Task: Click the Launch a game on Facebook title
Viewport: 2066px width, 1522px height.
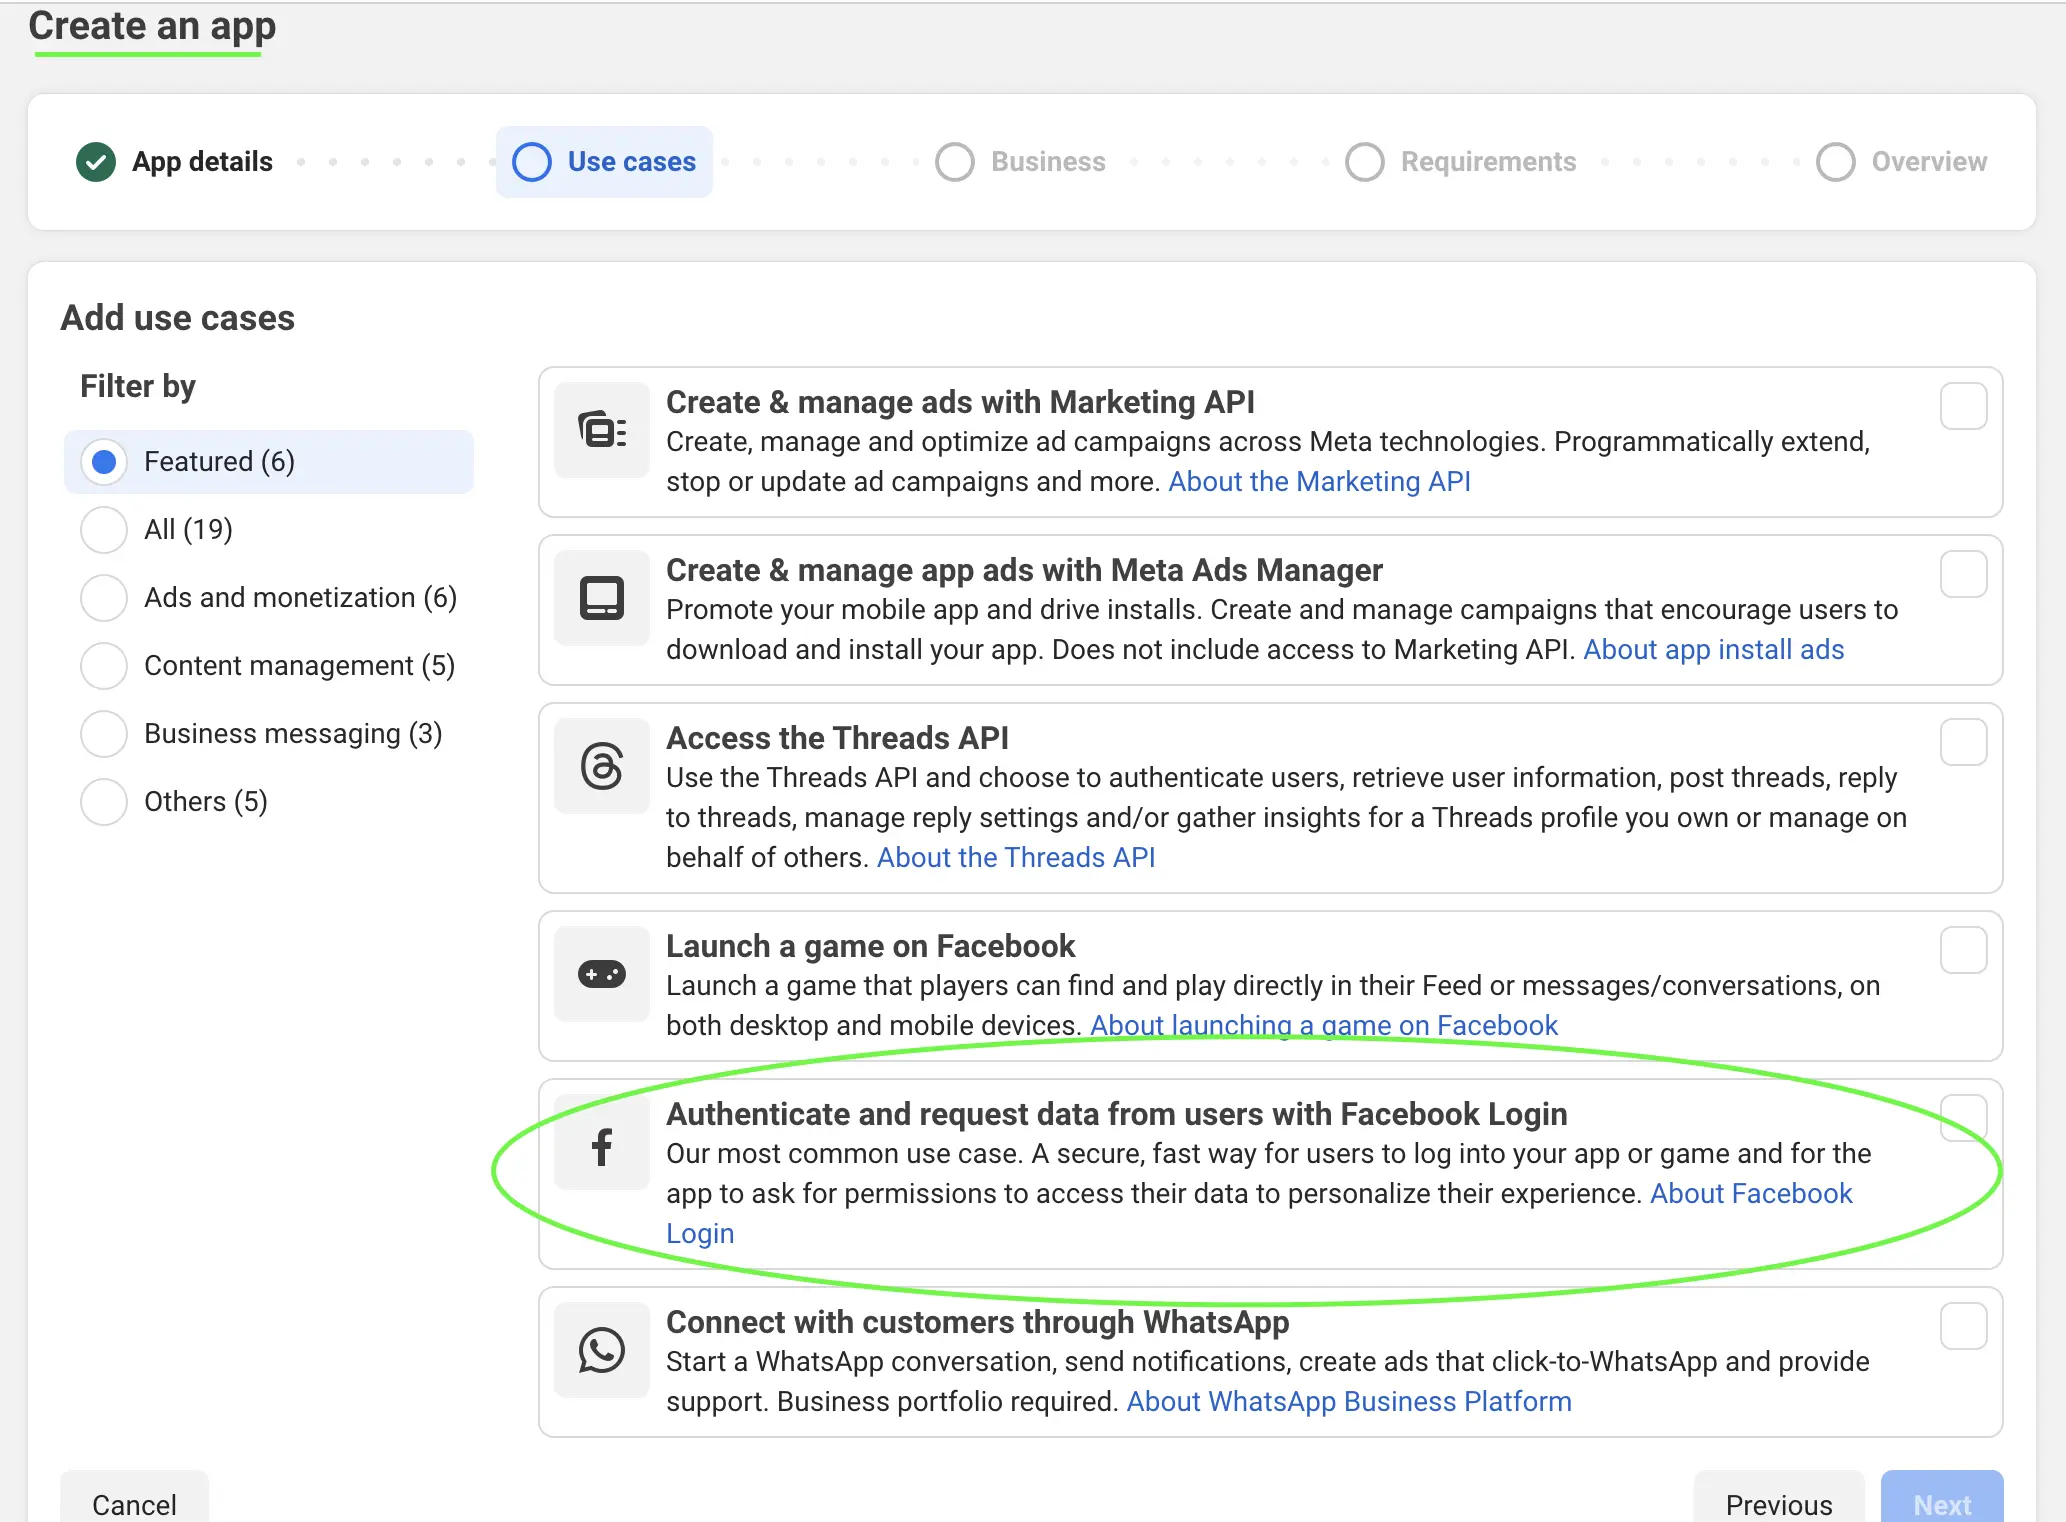Action: coord(870,946)
